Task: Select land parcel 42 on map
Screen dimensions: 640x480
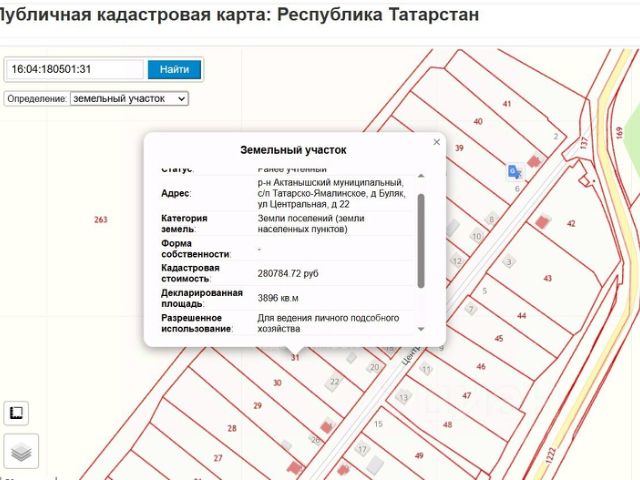Action: tap(571, 223)
